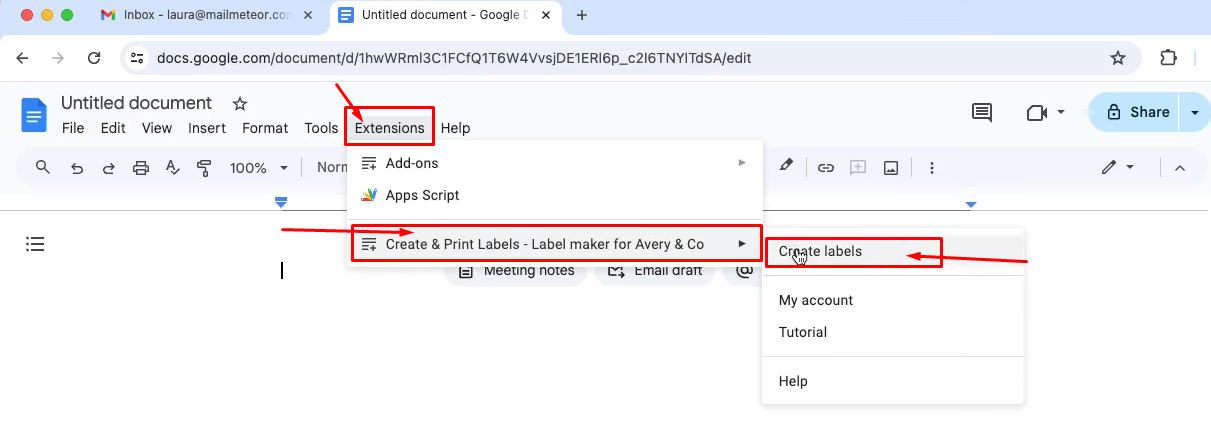Open a new browser tab
The height and width of the screenshot is (447, 1211).
coord(582,15)
